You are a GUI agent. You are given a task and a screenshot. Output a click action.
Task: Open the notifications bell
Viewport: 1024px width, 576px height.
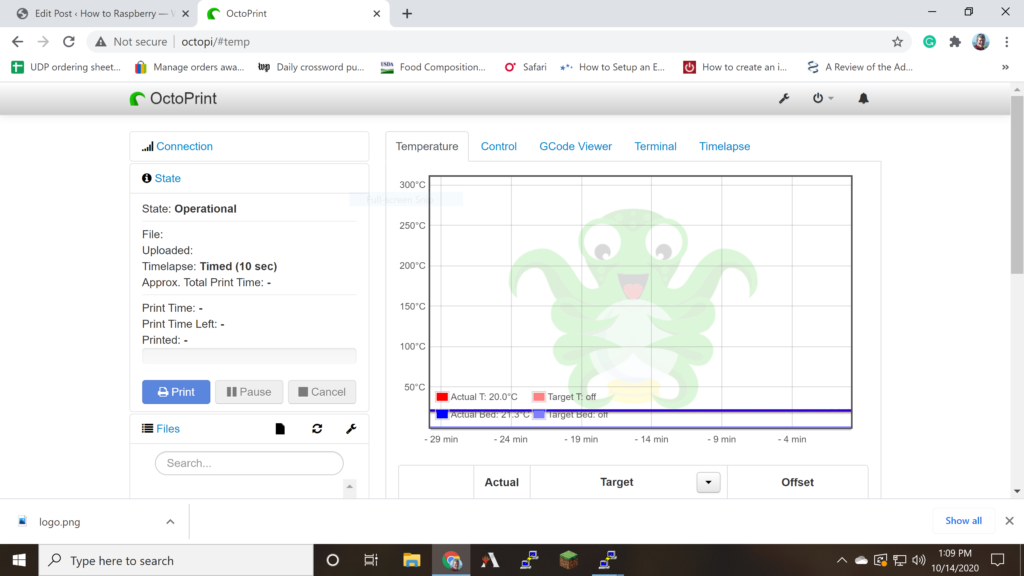pyautogui.click(x=863, y=98)
